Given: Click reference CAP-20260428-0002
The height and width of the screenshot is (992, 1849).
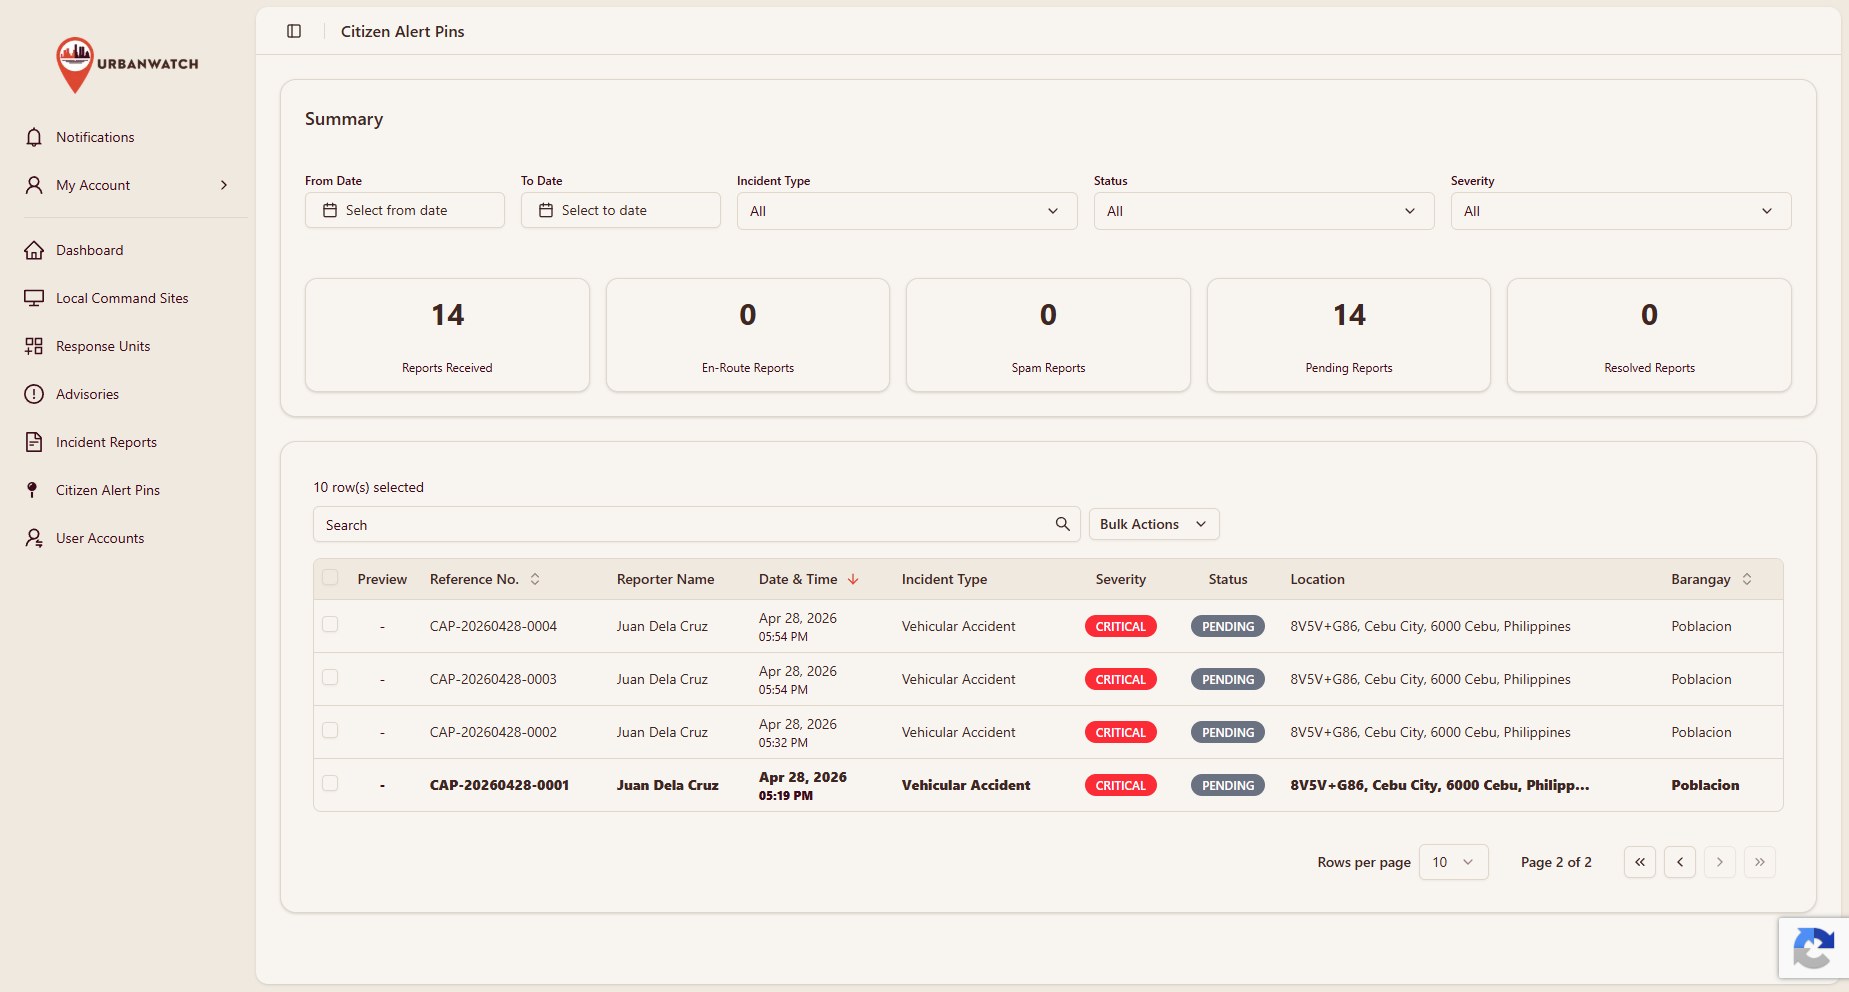Looking at the screenshot, I should pyautogui.click(x=493, y=732).
